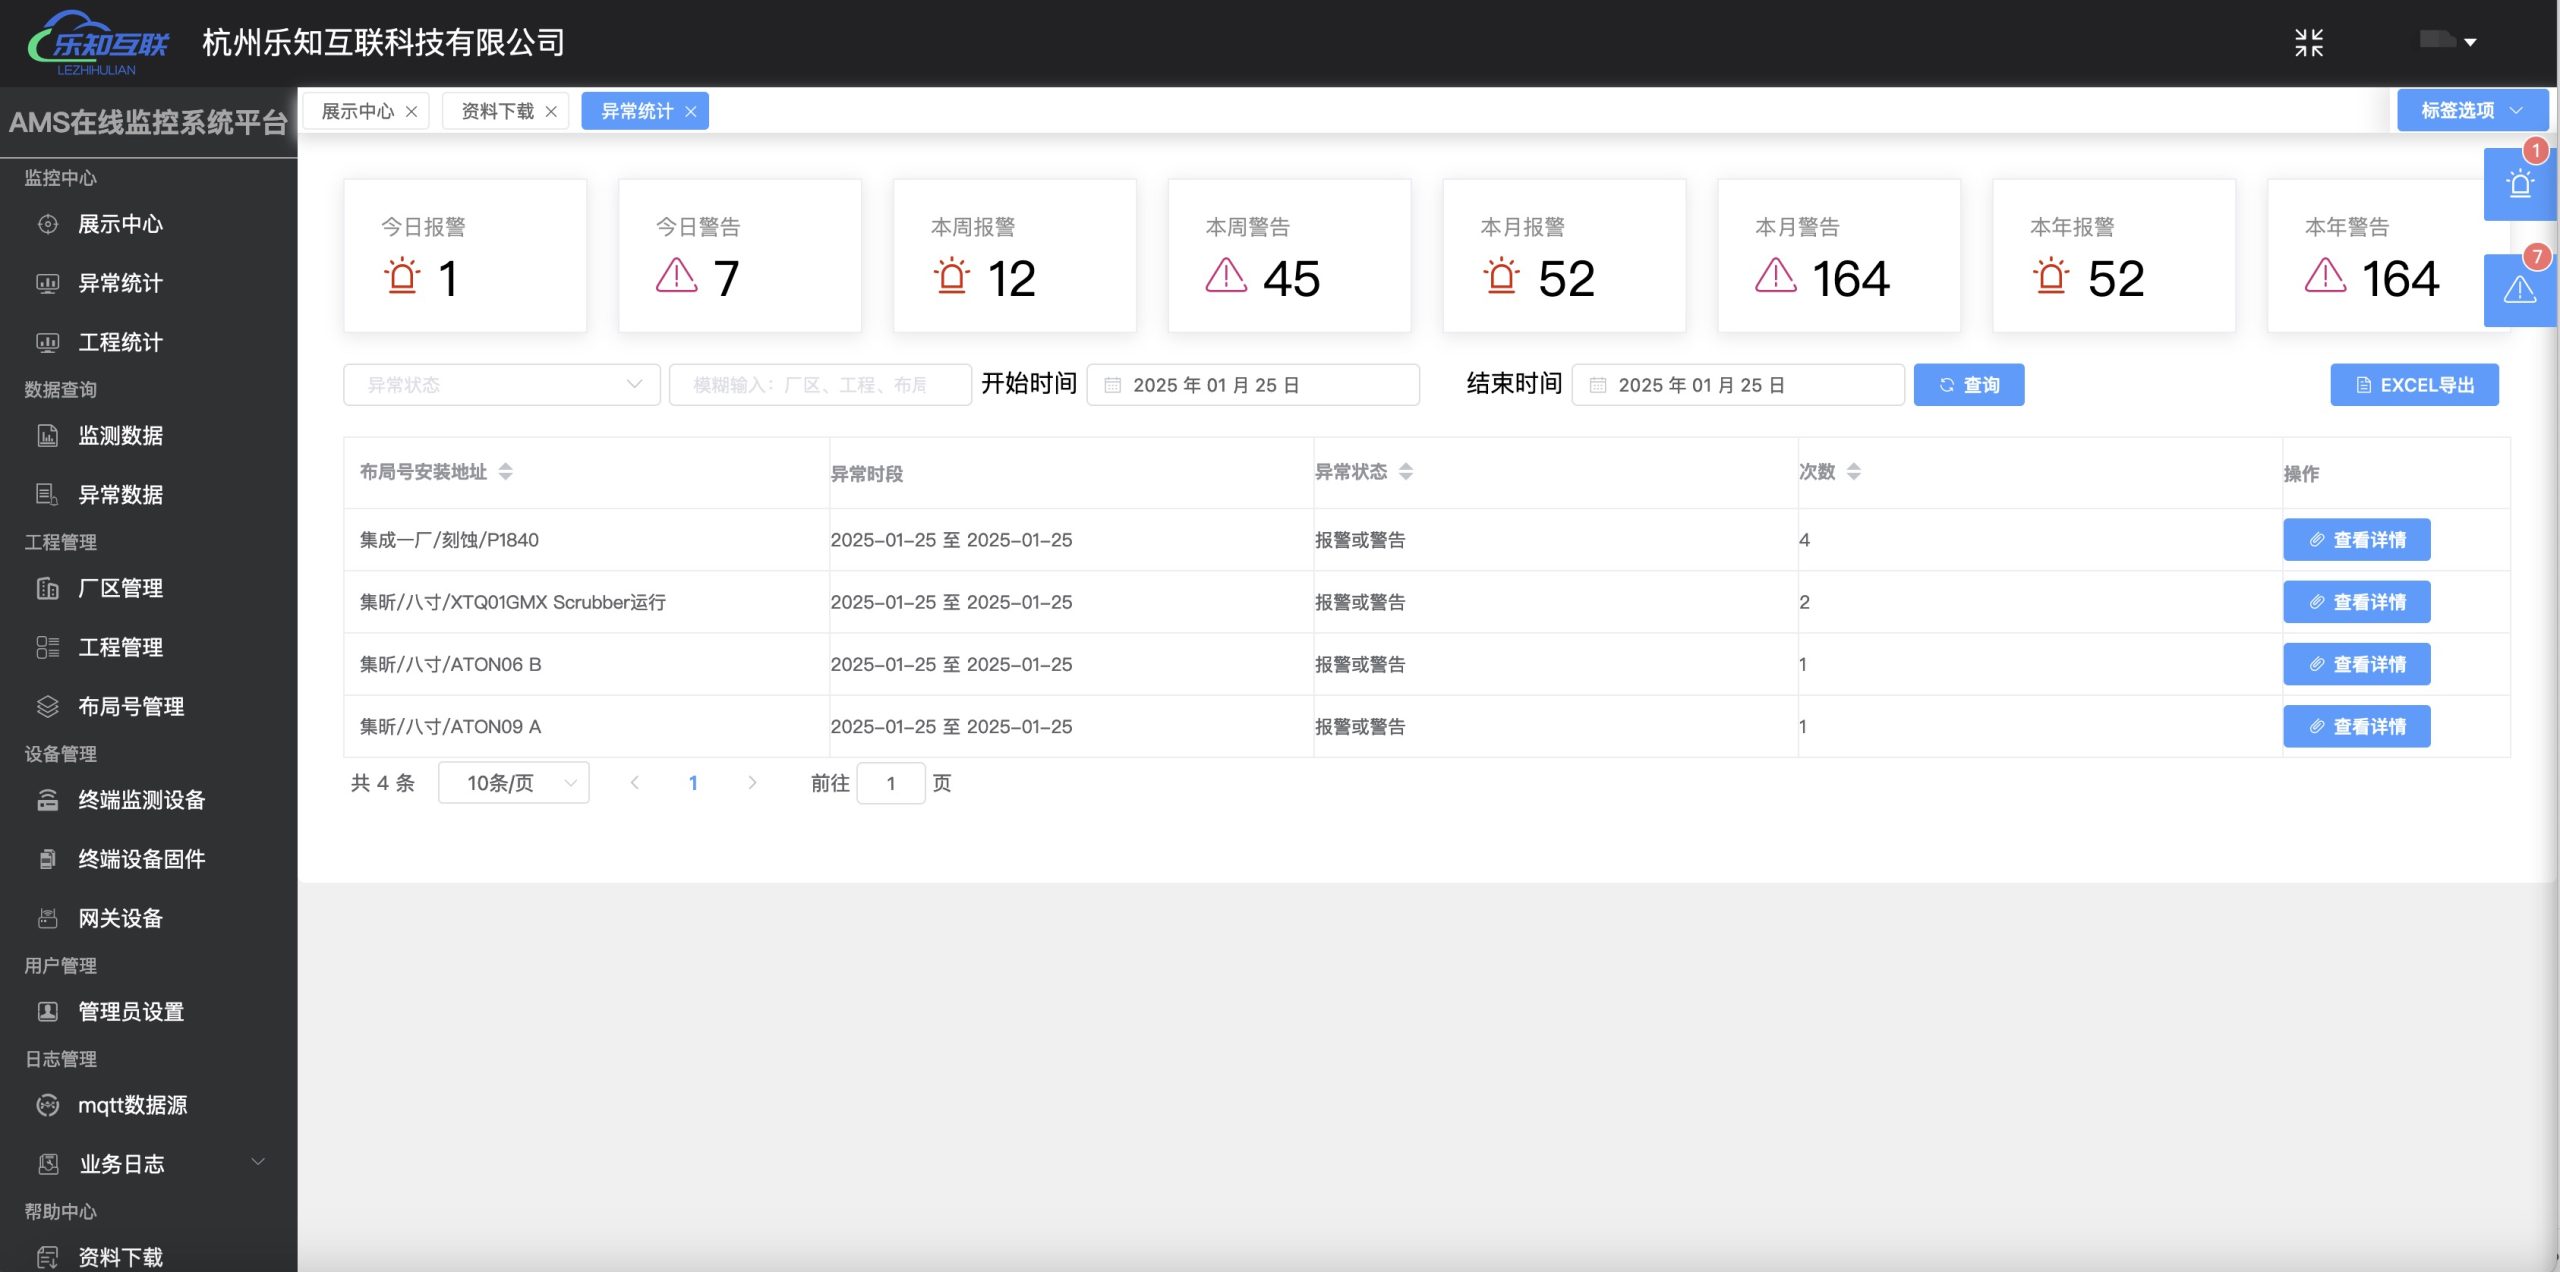Image resolution: width=2560 pixels, height=1272 pixels.
Task: View details for ATON09 A row
Action: [x=2357, y=726]
